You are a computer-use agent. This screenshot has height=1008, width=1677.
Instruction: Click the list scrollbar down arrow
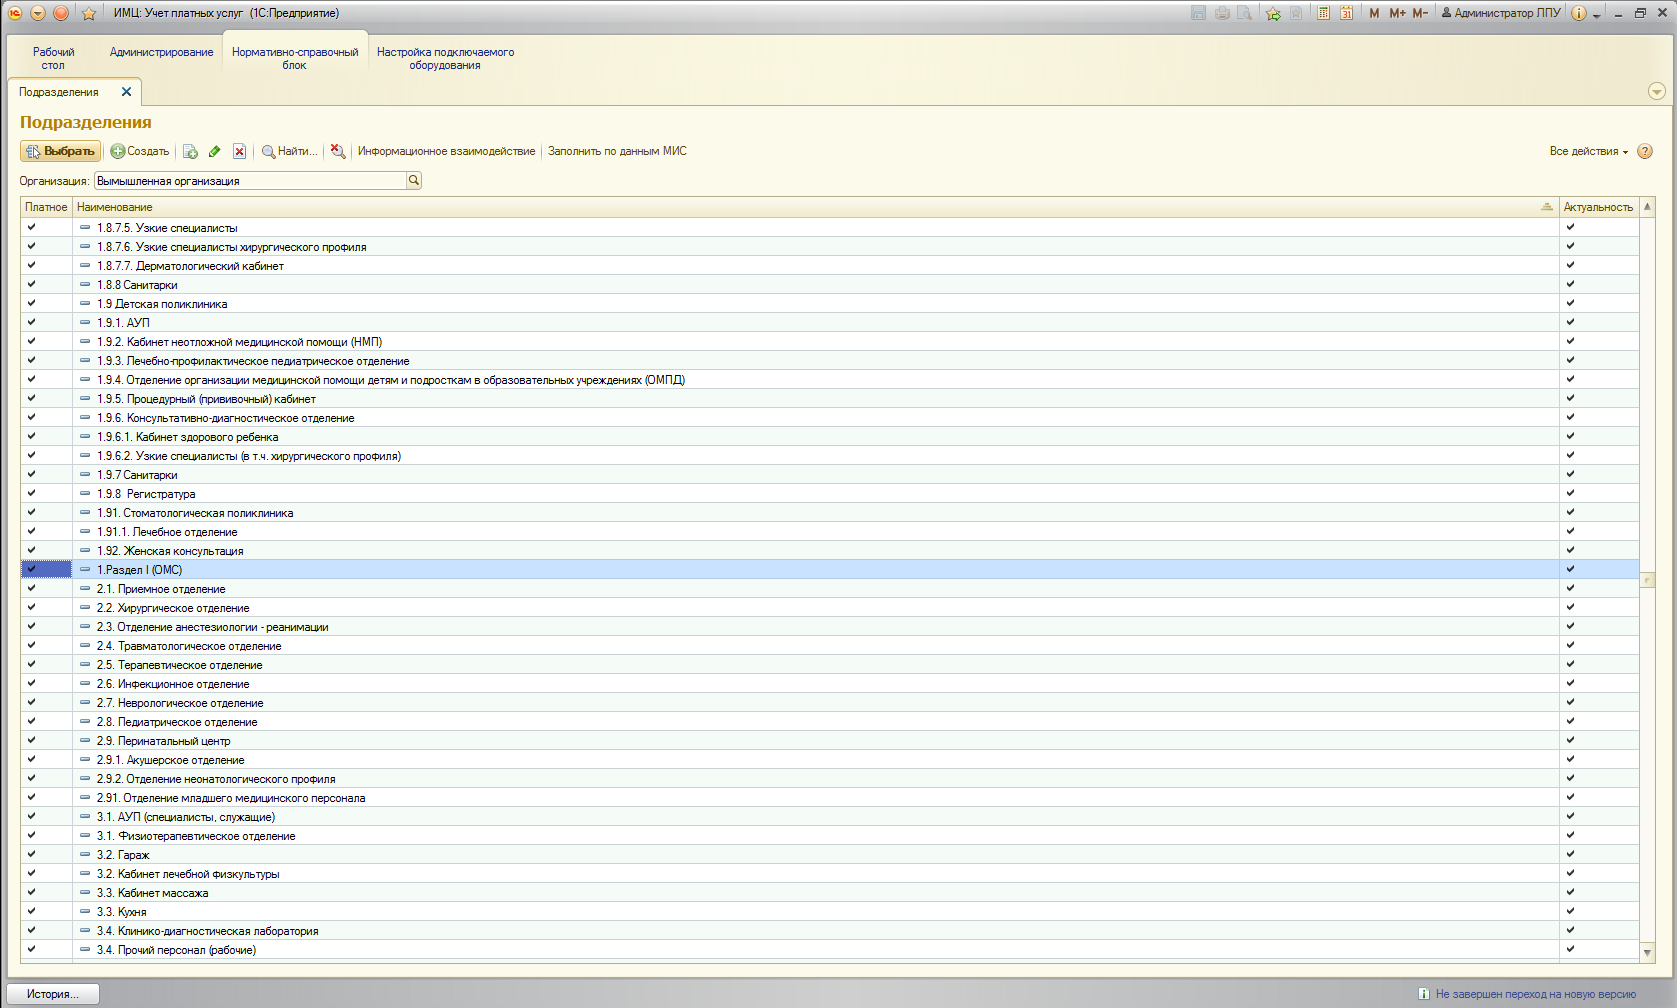1648,953
